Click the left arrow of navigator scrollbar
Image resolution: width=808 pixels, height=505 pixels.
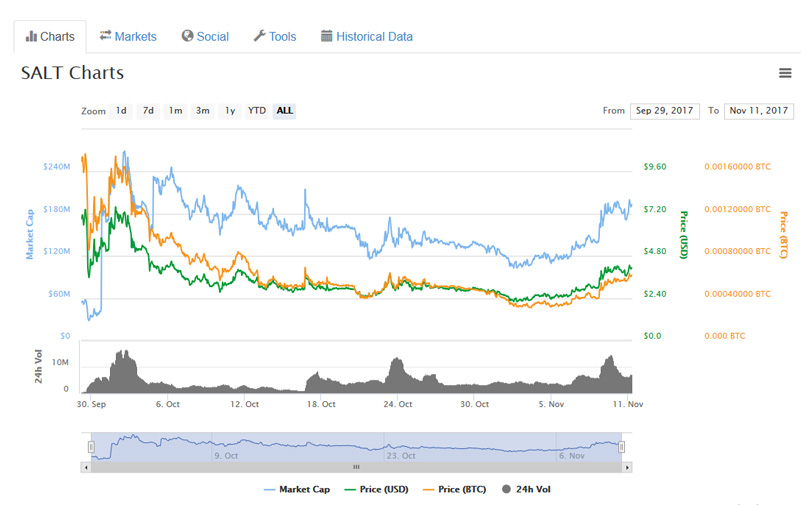tap(86, 467)
